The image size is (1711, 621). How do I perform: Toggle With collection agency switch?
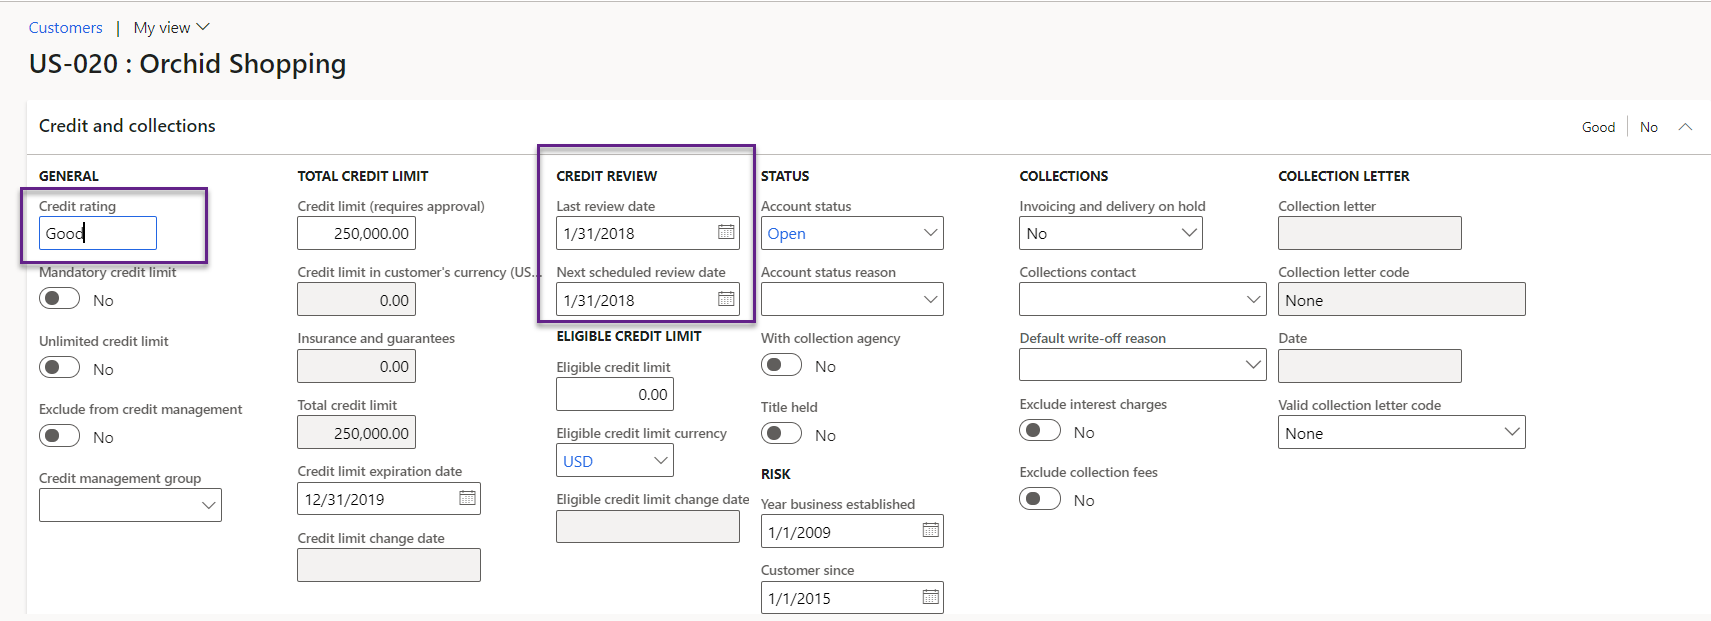(782, 365)
